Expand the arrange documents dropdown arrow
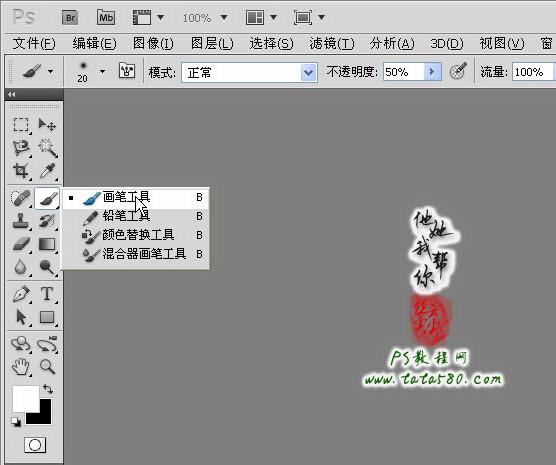The width and height of the screenshot is (556, 465). pyautogui.click(x=273, y=17)
